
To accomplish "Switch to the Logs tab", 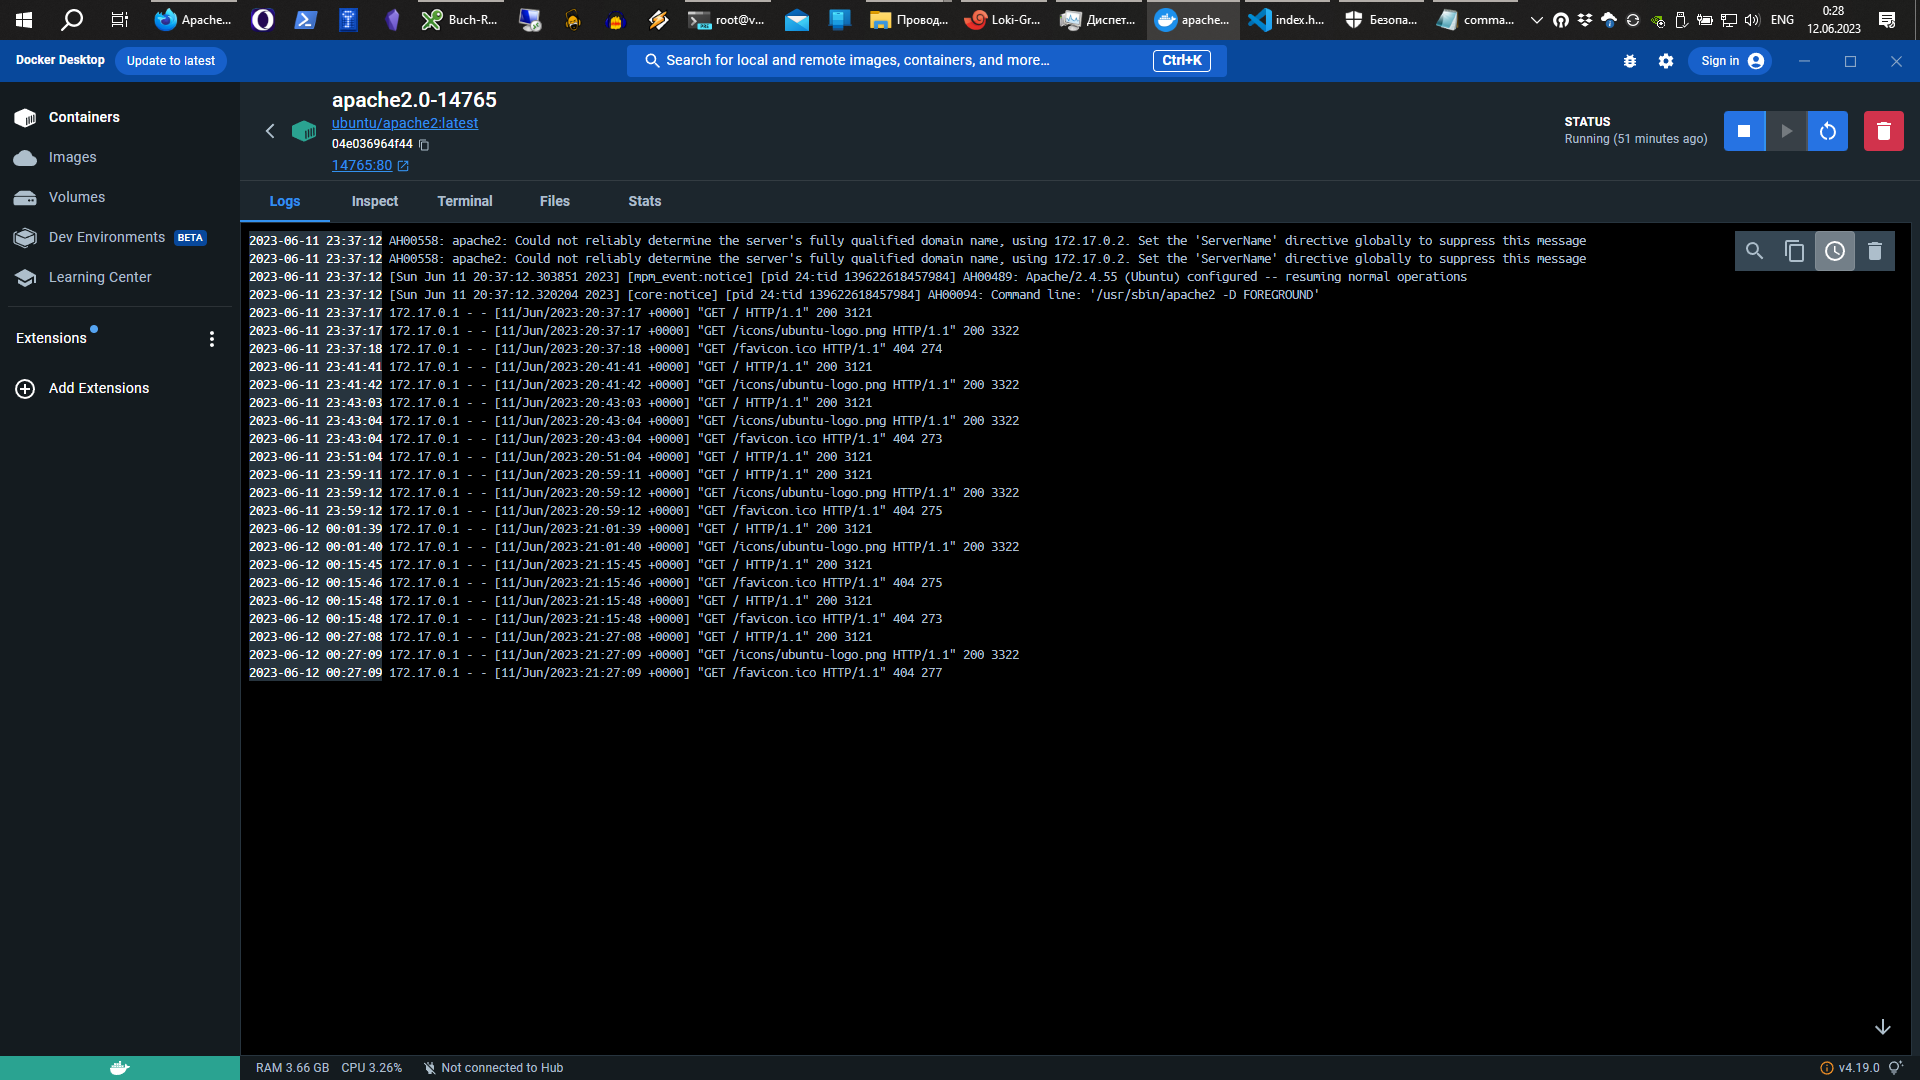I will click(285, 201).
